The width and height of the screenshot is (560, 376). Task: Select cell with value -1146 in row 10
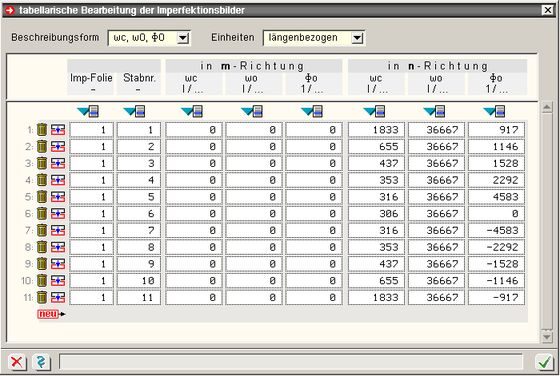[496, 281]
